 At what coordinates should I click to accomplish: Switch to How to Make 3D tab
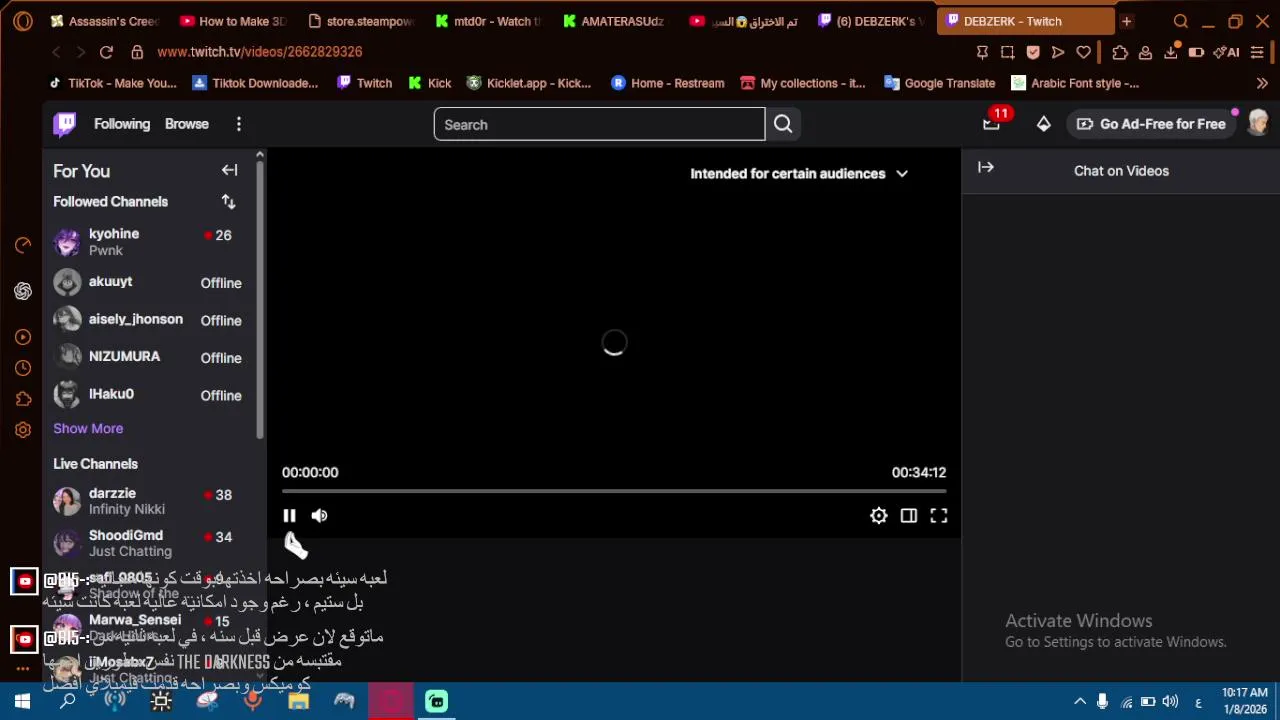click(x=232, y=21)
